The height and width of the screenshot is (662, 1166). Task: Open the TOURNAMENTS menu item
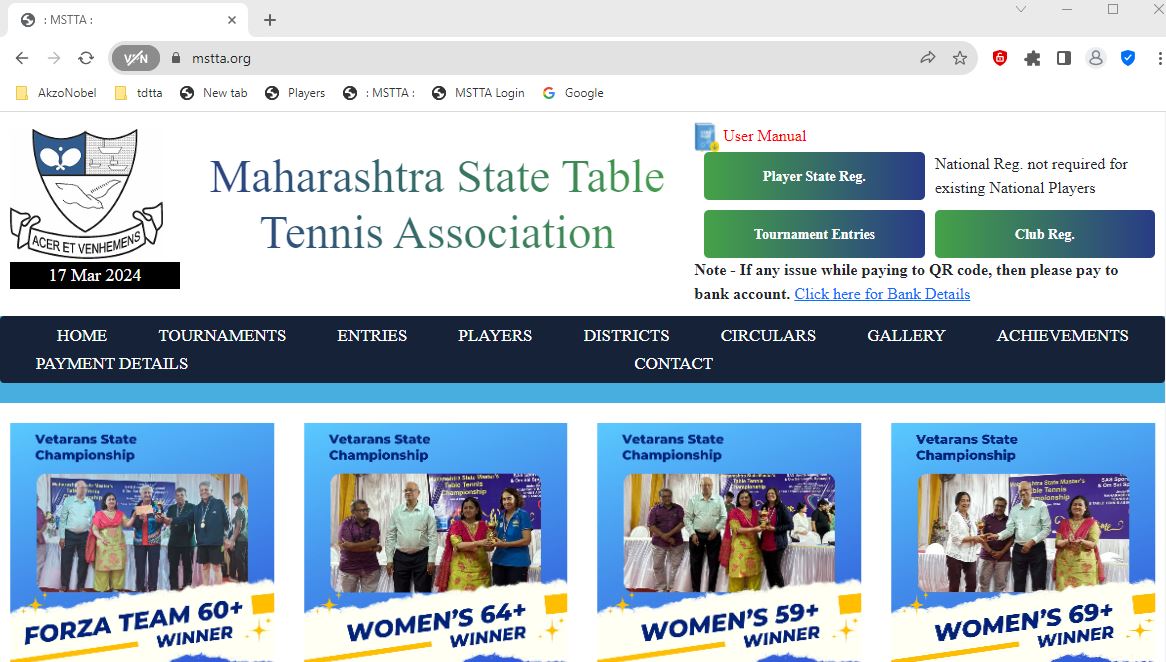[222, 335]
